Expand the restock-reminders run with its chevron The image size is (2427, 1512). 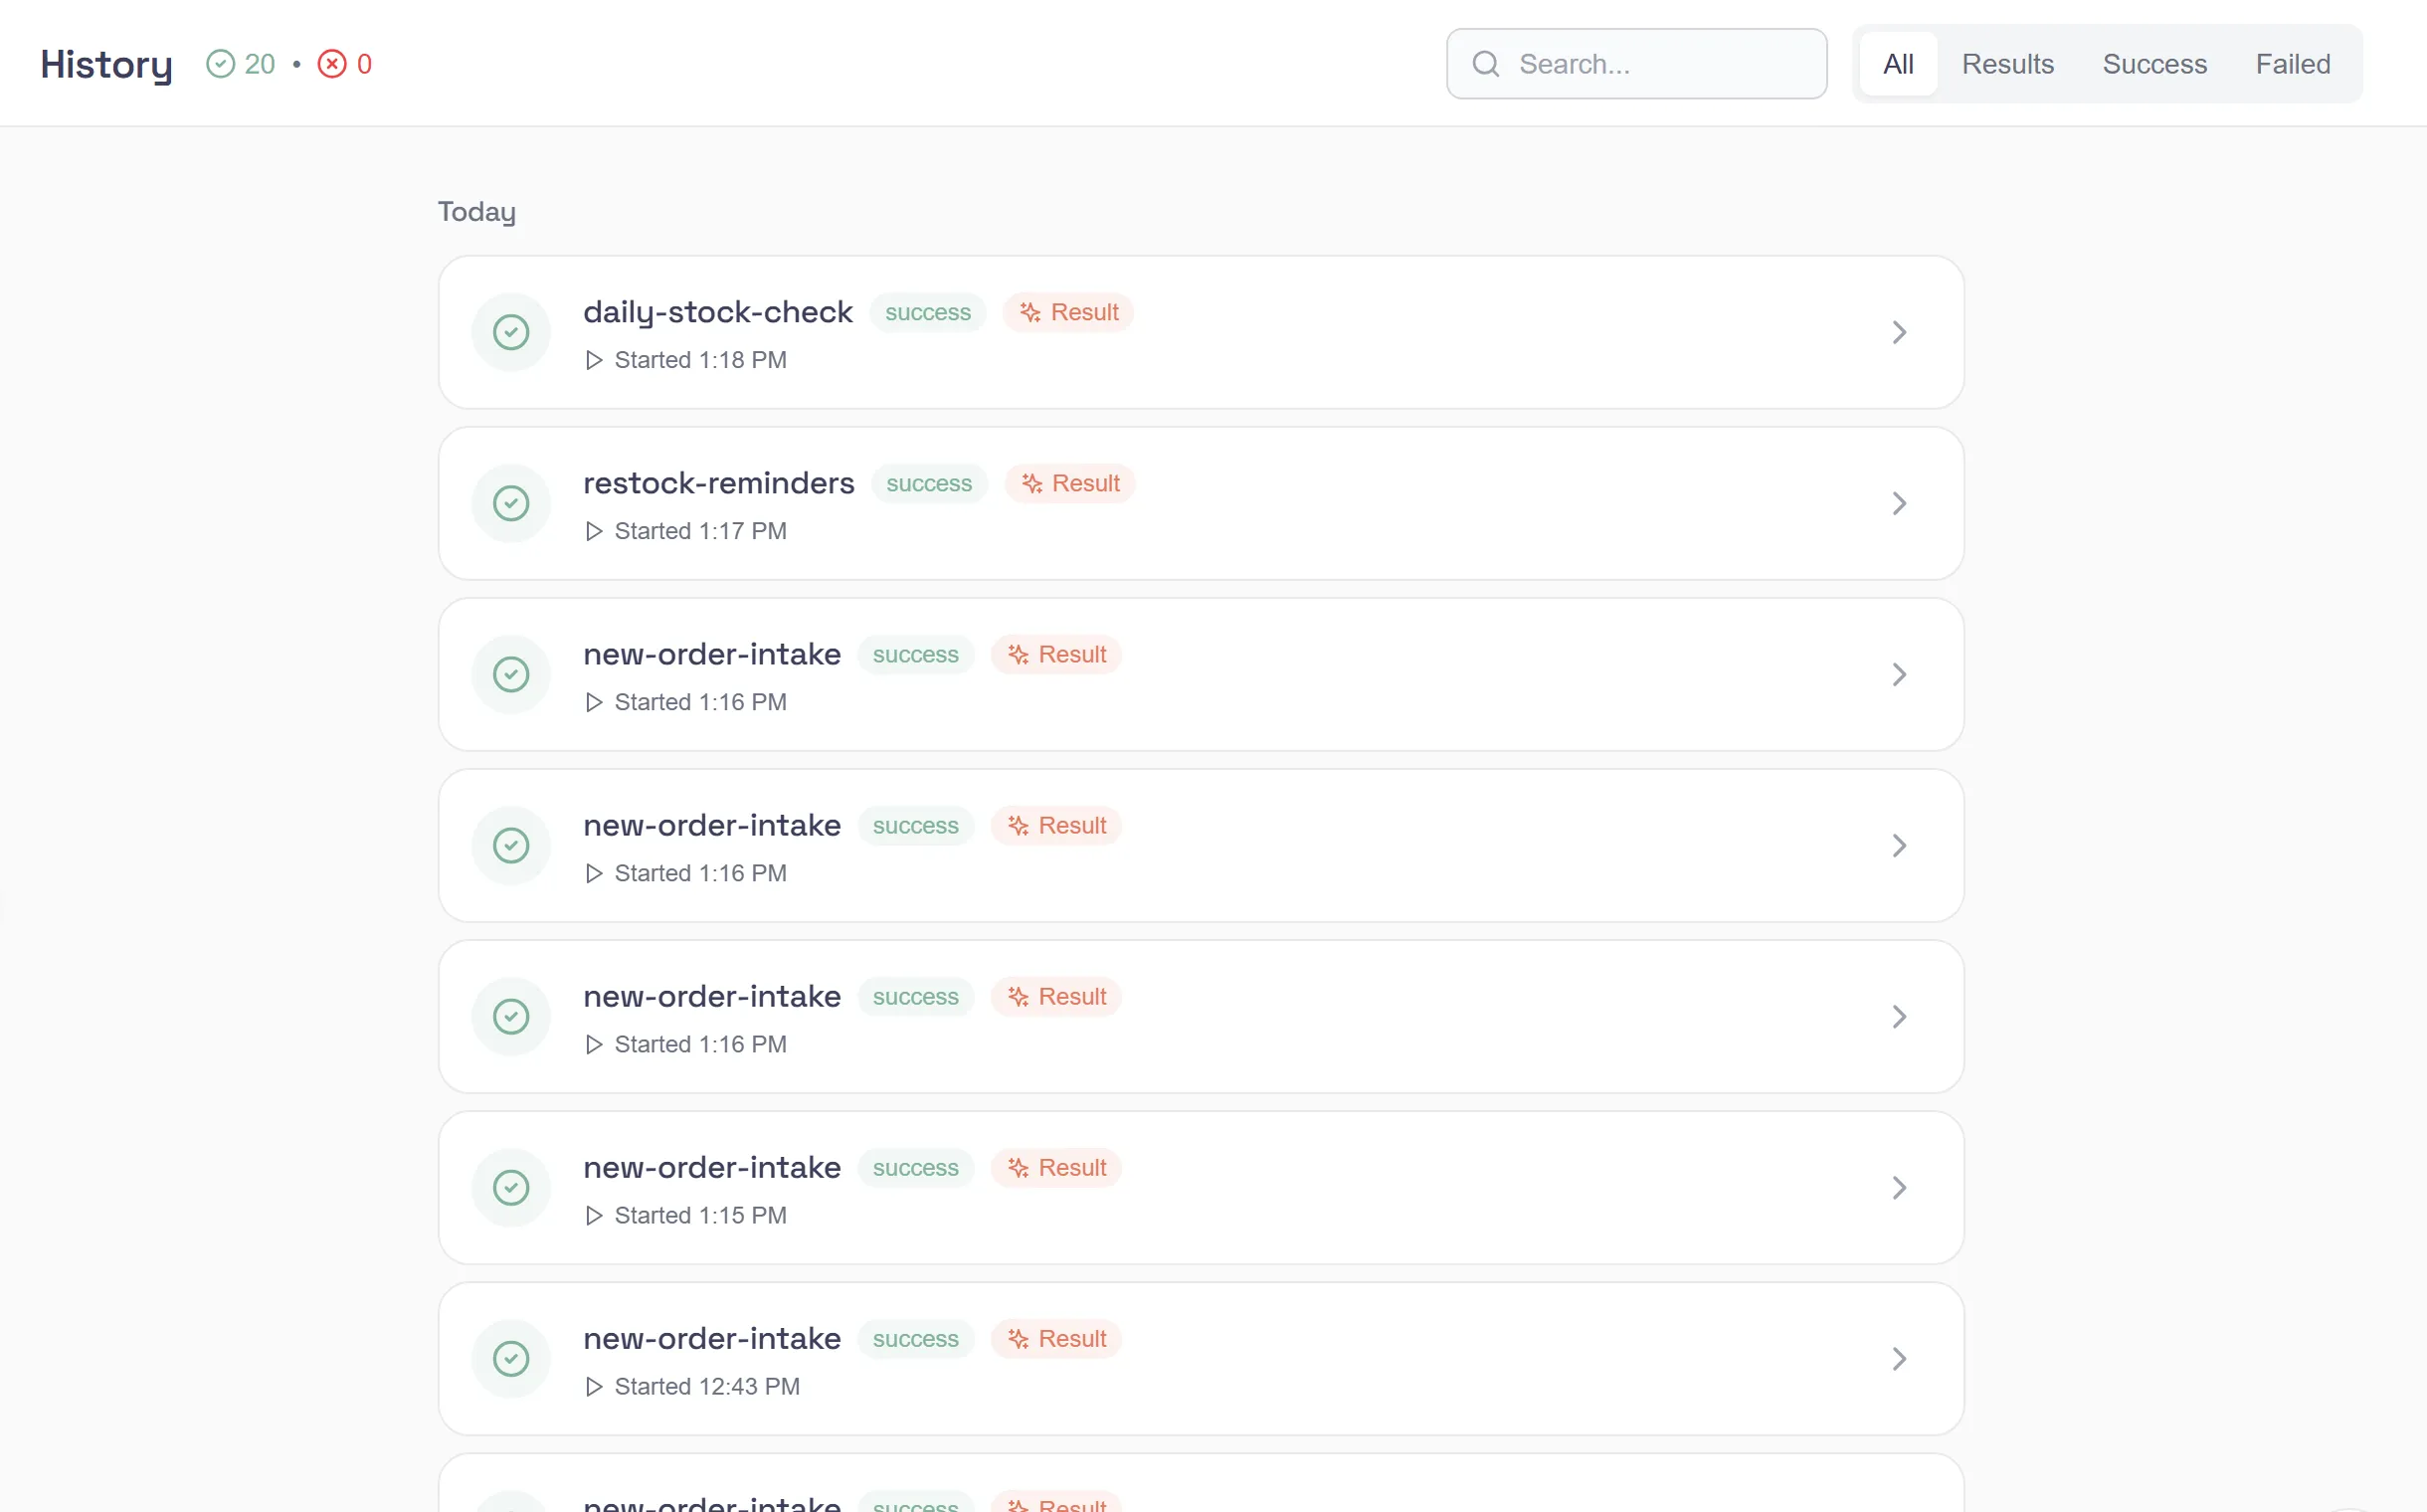point(1899,503)
